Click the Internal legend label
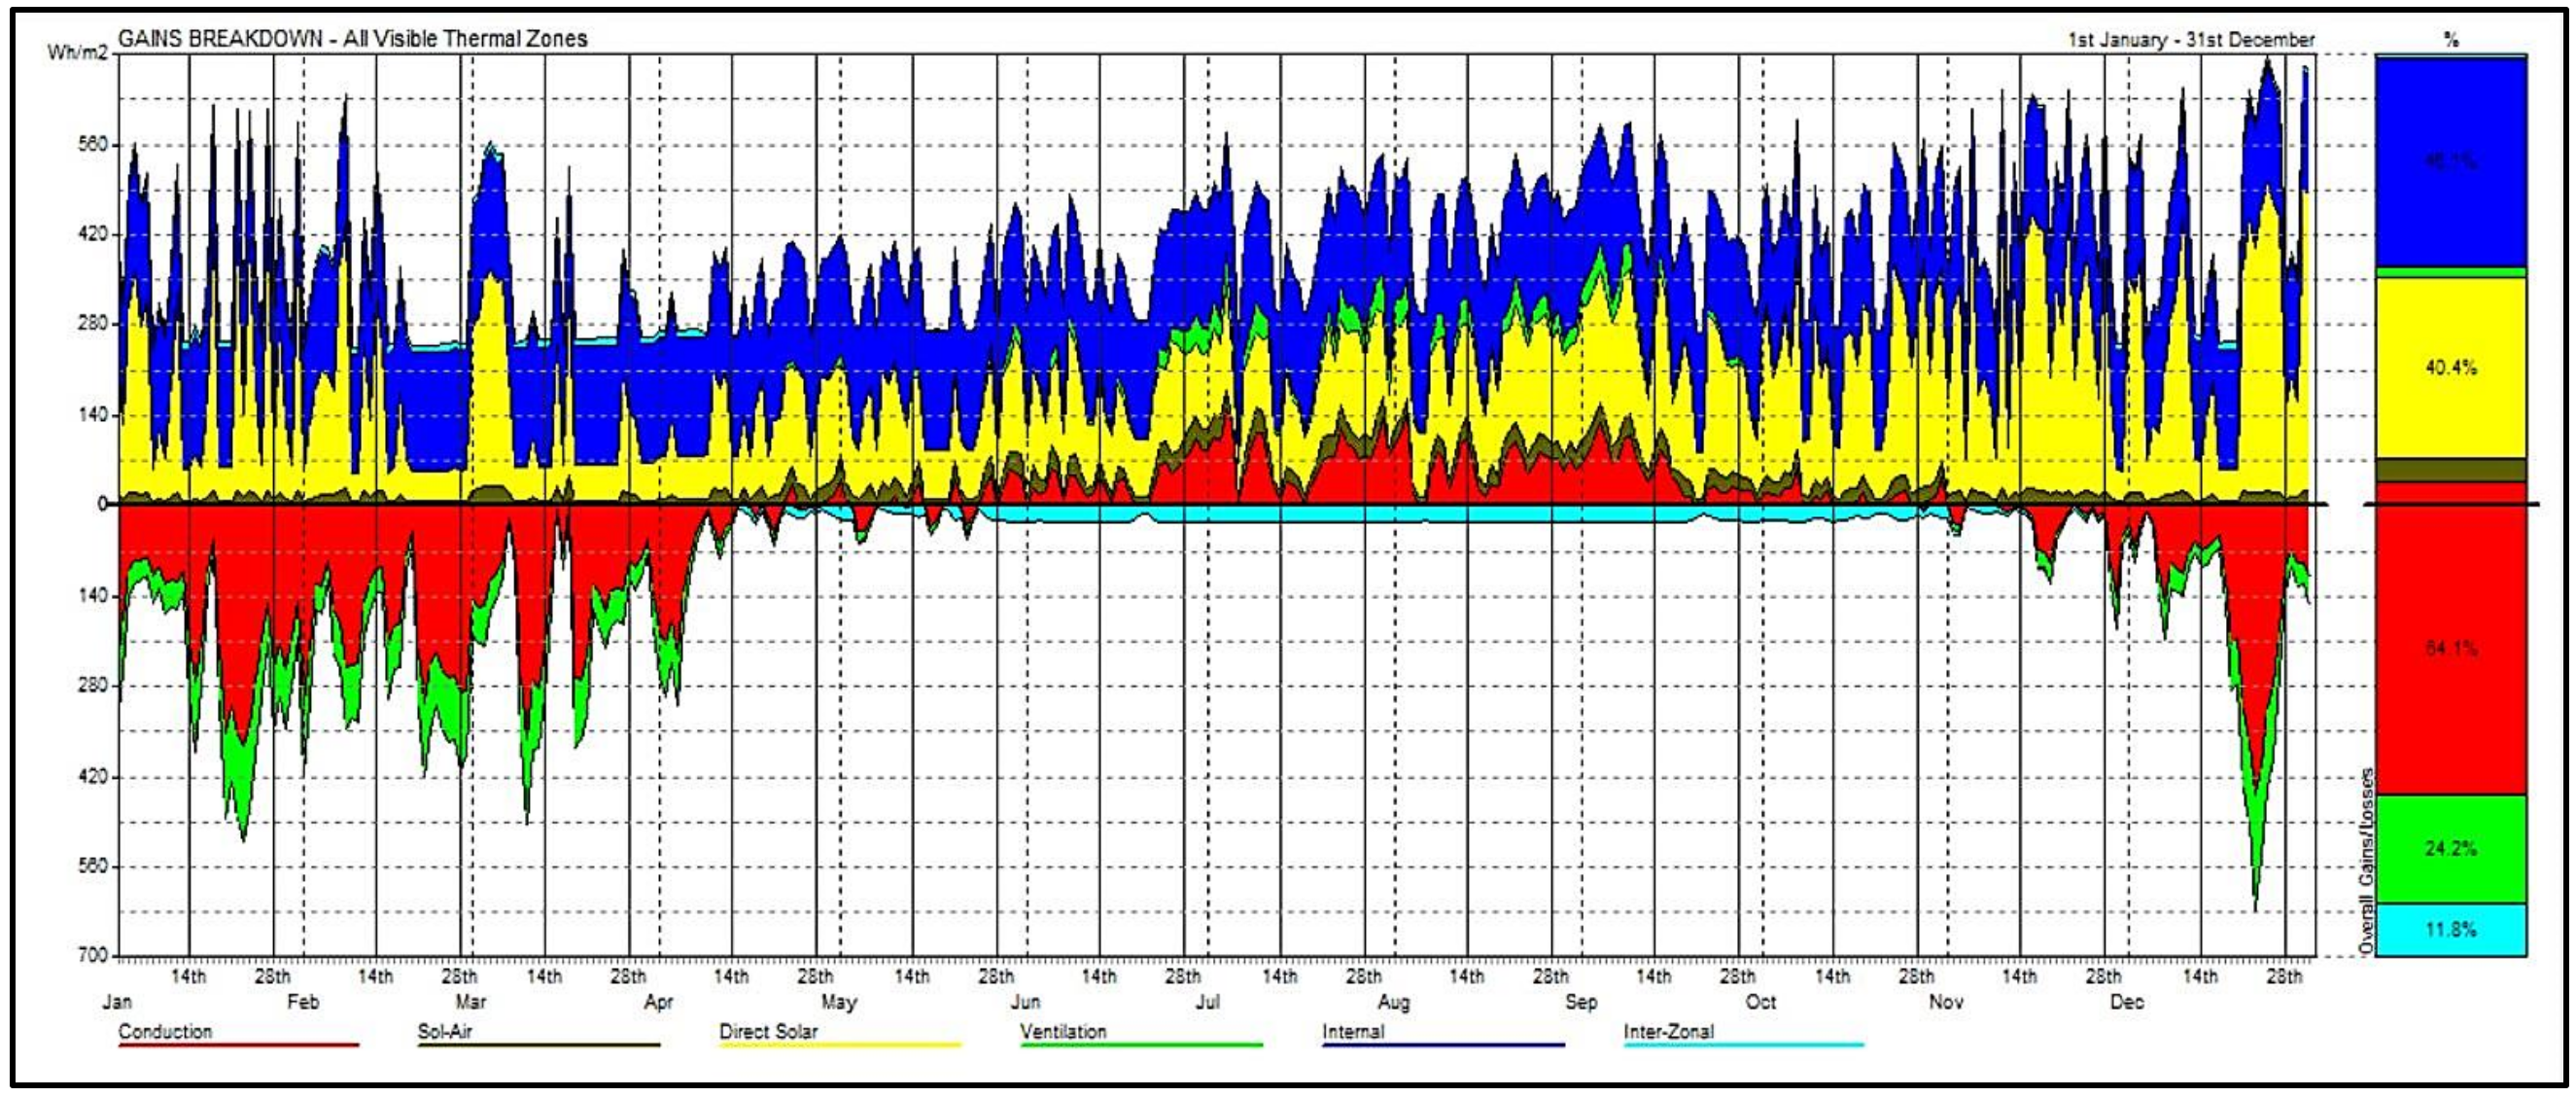 (1352, 1031)
